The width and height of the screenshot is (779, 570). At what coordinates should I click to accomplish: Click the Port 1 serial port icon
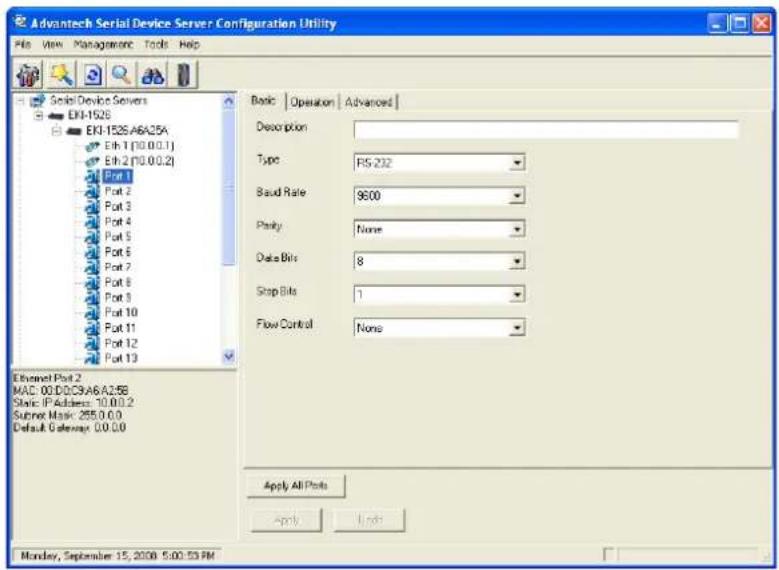click(x=92, y=176)
